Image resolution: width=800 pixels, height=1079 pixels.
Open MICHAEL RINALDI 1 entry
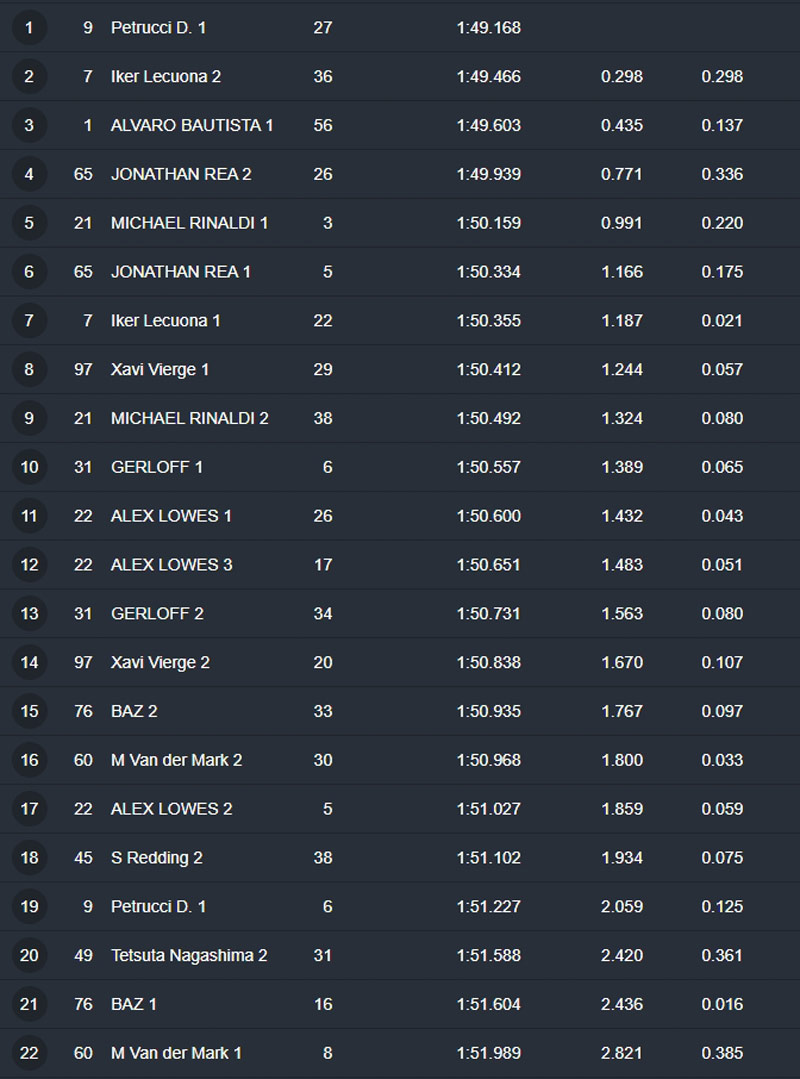[x=189, y=223]
